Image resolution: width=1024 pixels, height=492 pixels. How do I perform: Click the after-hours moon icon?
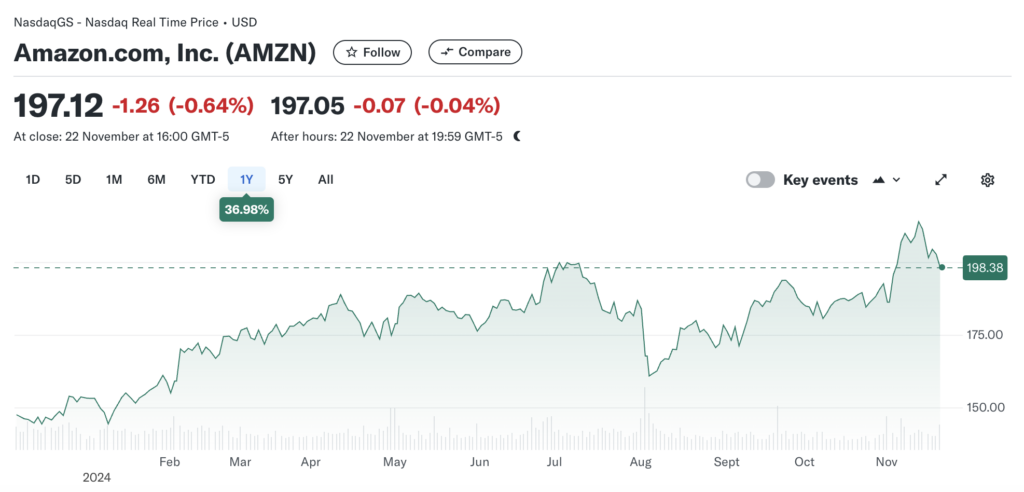[517, 136]
